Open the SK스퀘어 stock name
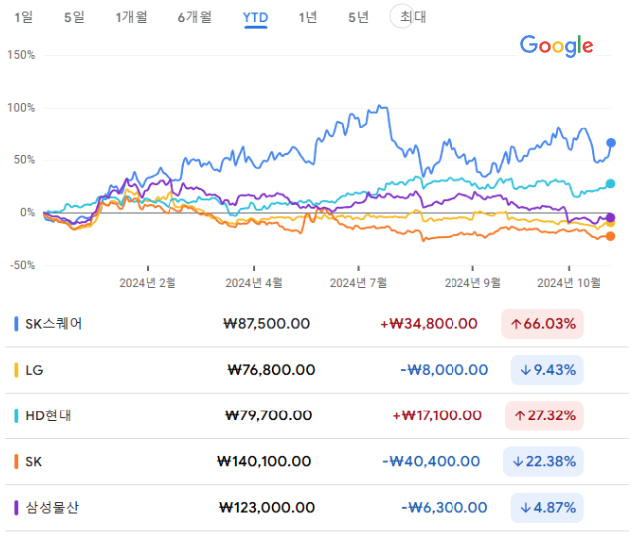The height and width of the screenshot is (536, 642). 54,324
